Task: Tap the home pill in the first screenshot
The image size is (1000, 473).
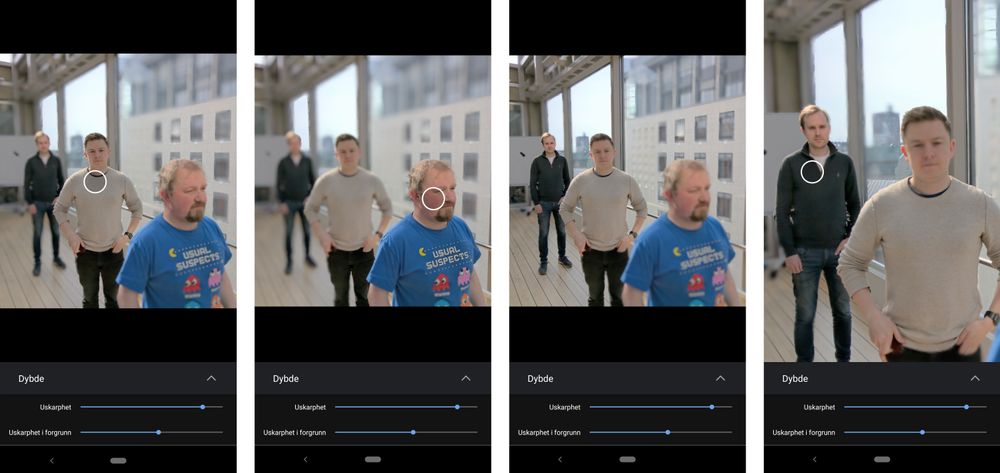Action: click(x=119, y=460)
